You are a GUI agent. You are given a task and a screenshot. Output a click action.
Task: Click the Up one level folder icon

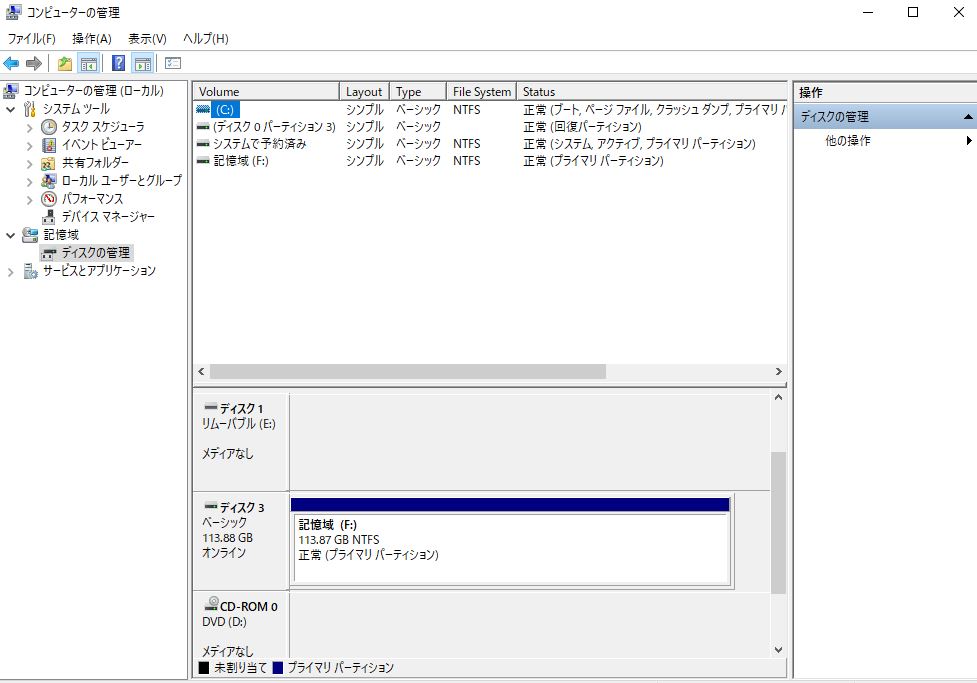(65, 64)
